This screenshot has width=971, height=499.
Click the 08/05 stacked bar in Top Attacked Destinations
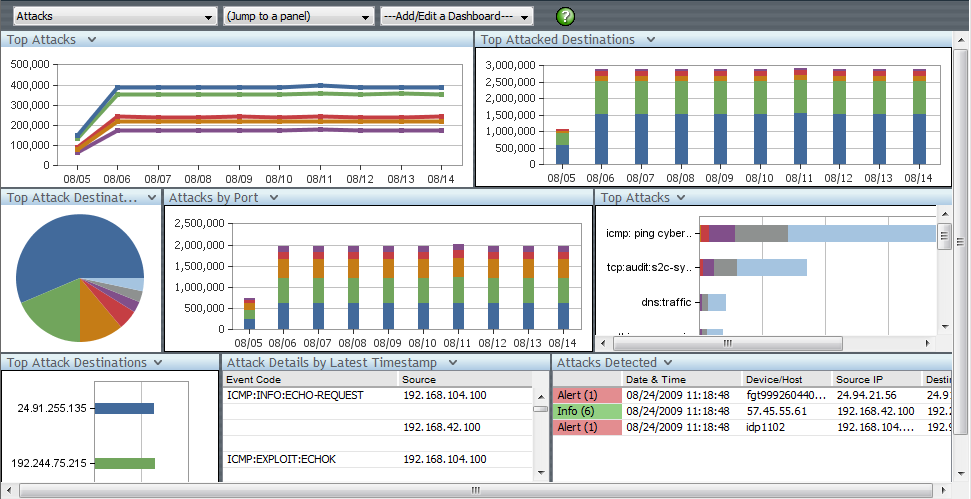[562, 147]
